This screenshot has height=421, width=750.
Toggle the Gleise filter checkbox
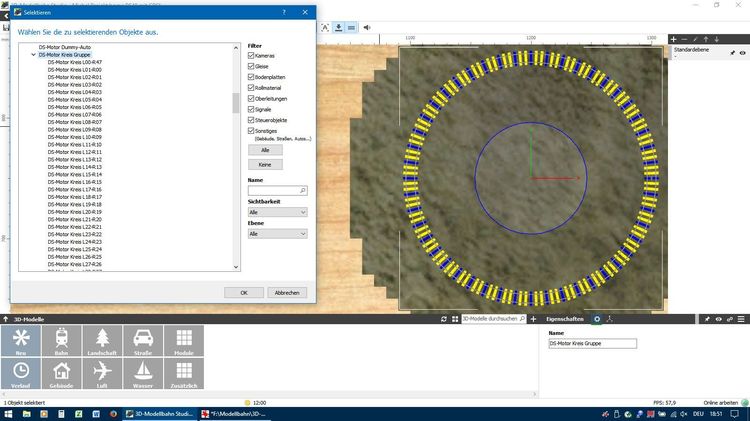[251, 66]
